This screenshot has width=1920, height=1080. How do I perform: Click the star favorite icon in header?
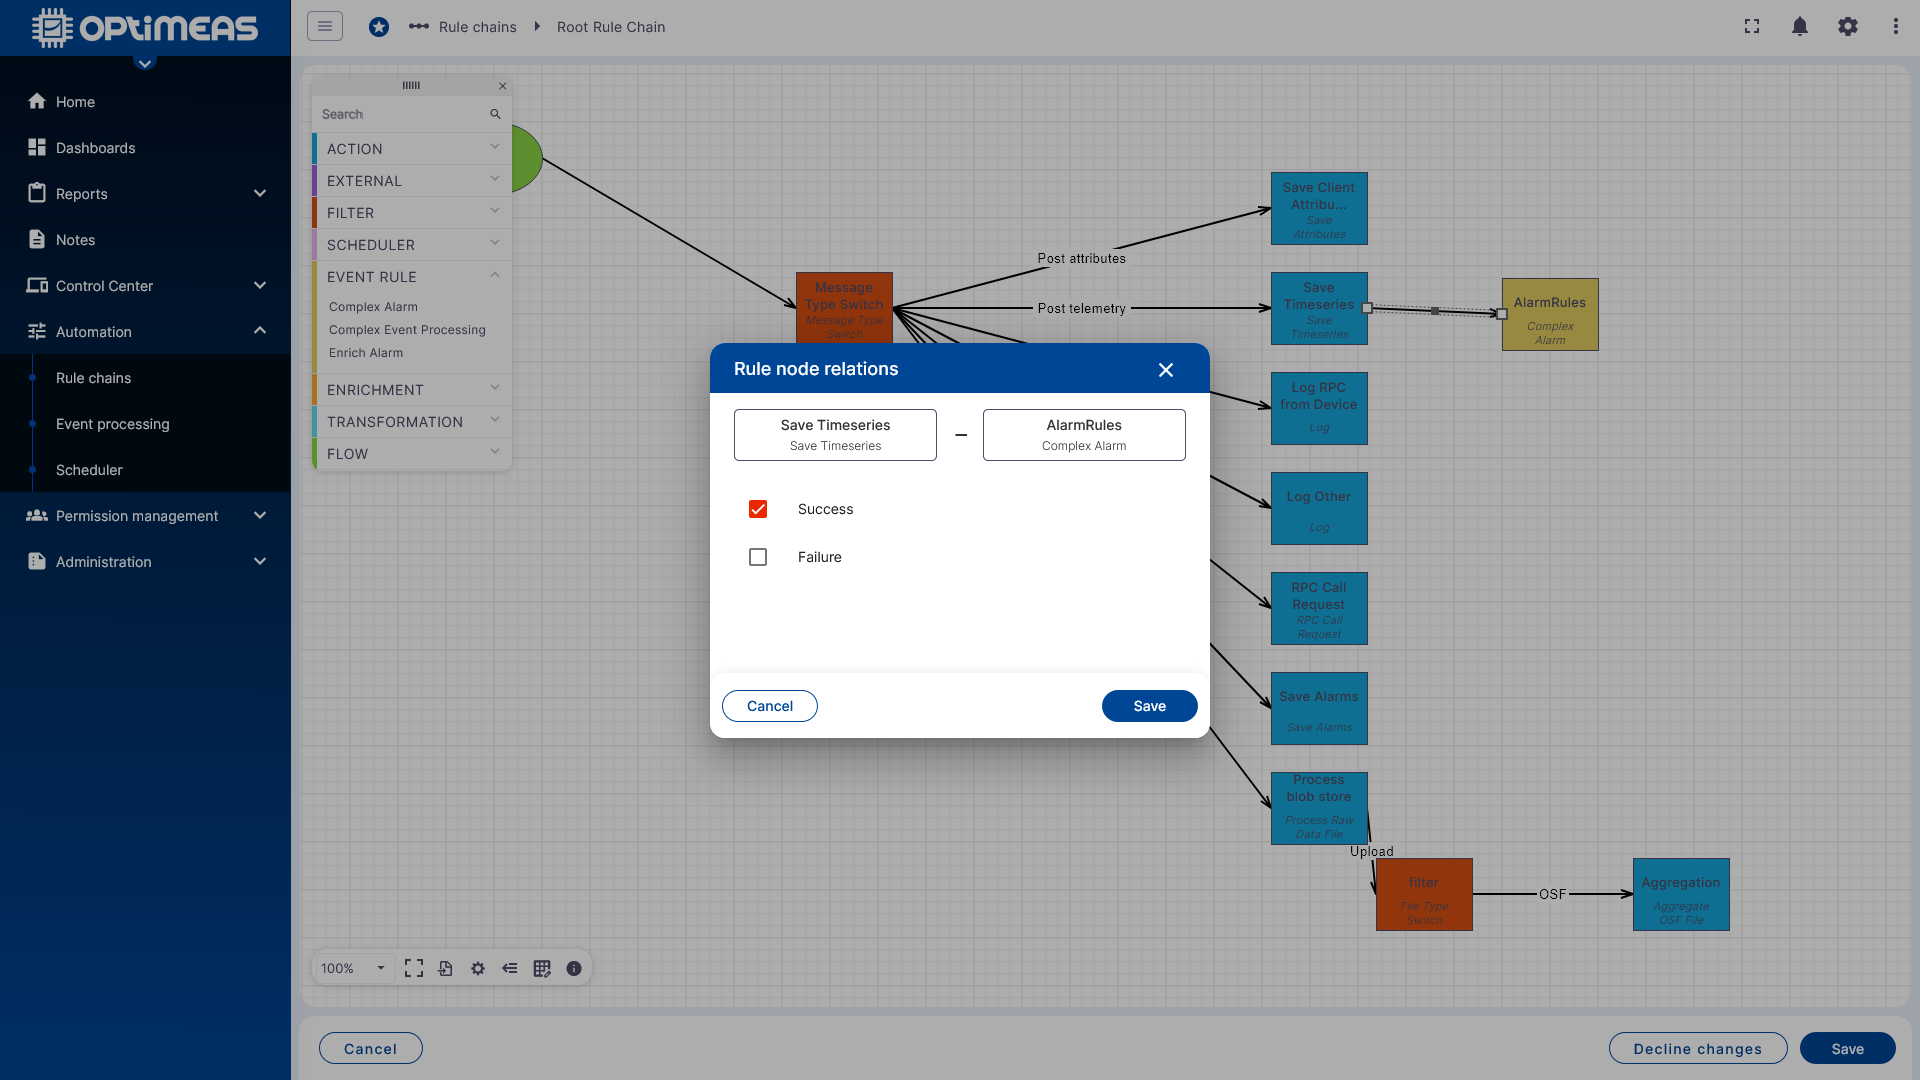tap(379, 27)
